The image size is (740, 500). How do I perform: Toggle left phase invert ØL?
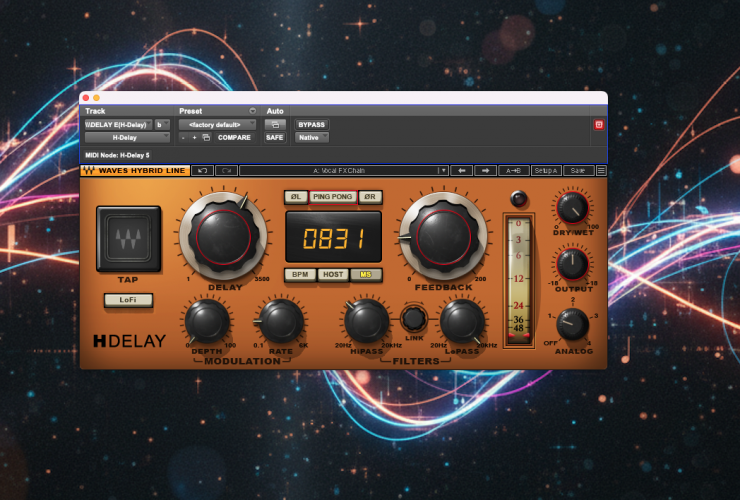click(296, 197)
